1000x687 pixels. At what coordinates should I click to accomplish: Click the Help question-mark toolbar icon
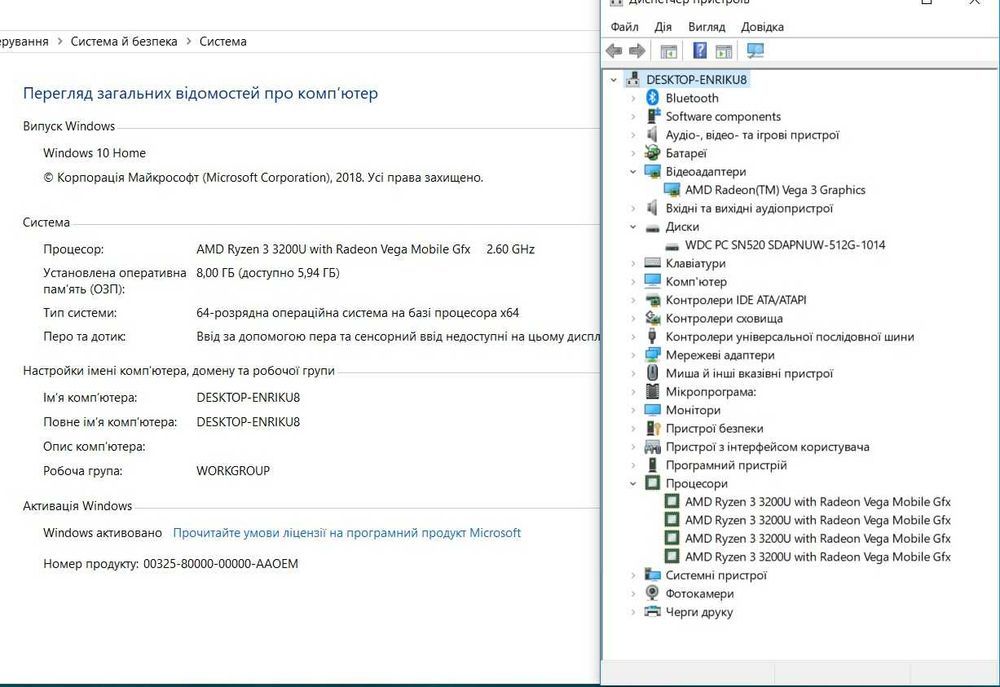point(700,51)
